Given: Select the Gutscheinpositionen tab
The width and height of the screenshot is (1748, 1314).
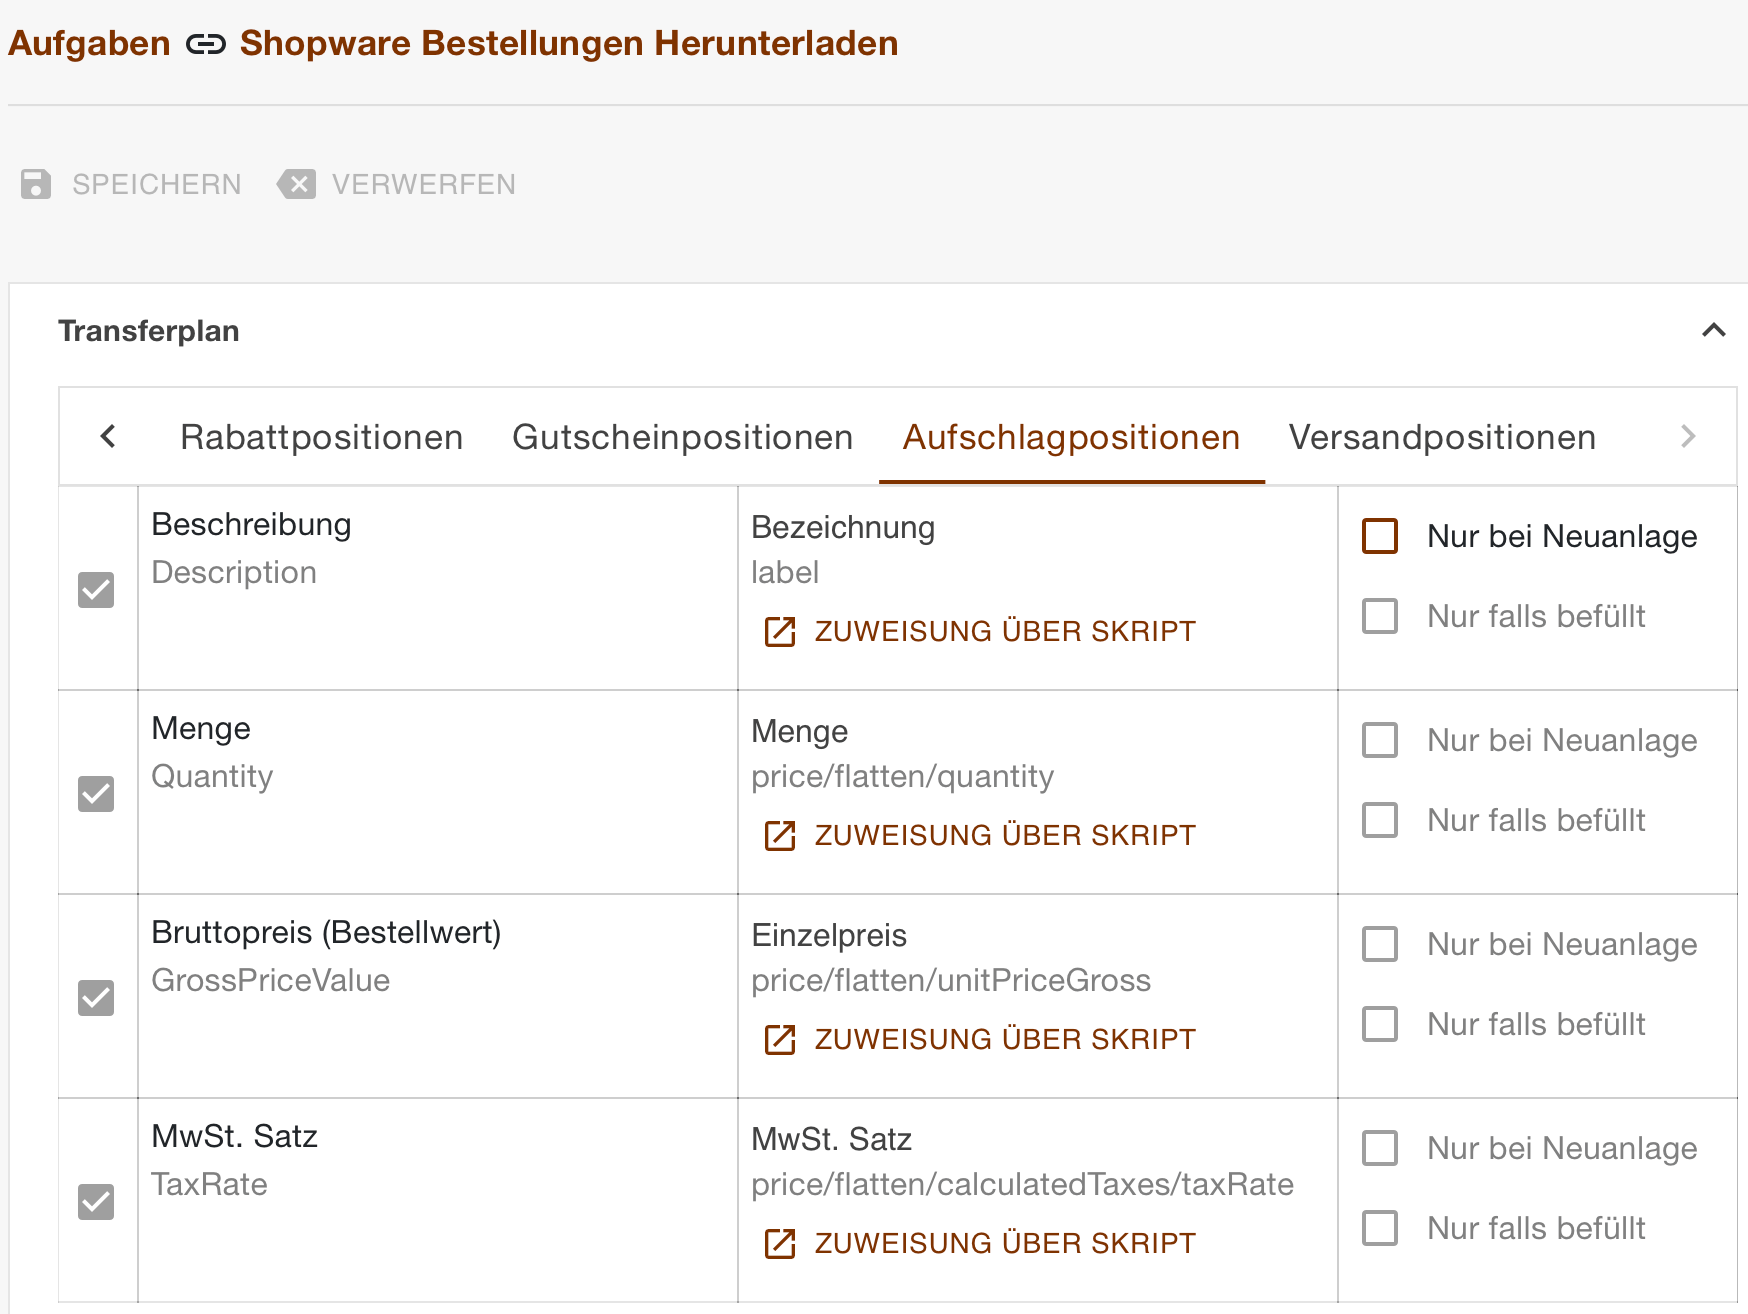Looking at the screenshot, I should point(682,437).
